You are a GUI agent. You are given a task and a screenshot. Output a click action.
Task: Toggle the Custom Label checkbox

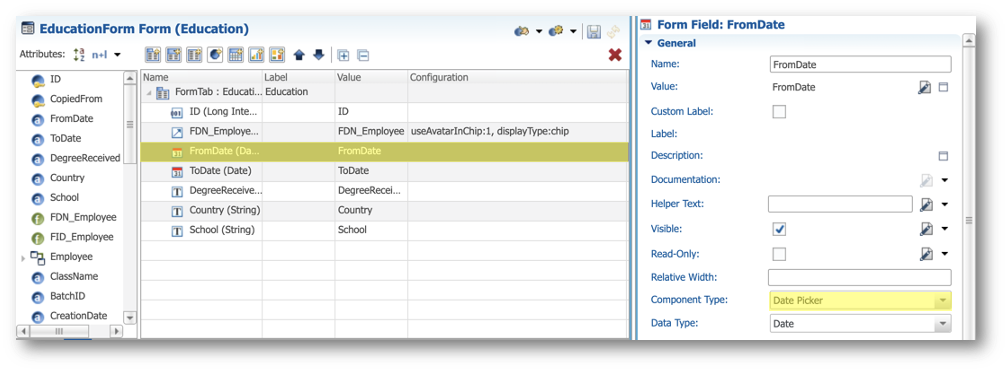778,112
